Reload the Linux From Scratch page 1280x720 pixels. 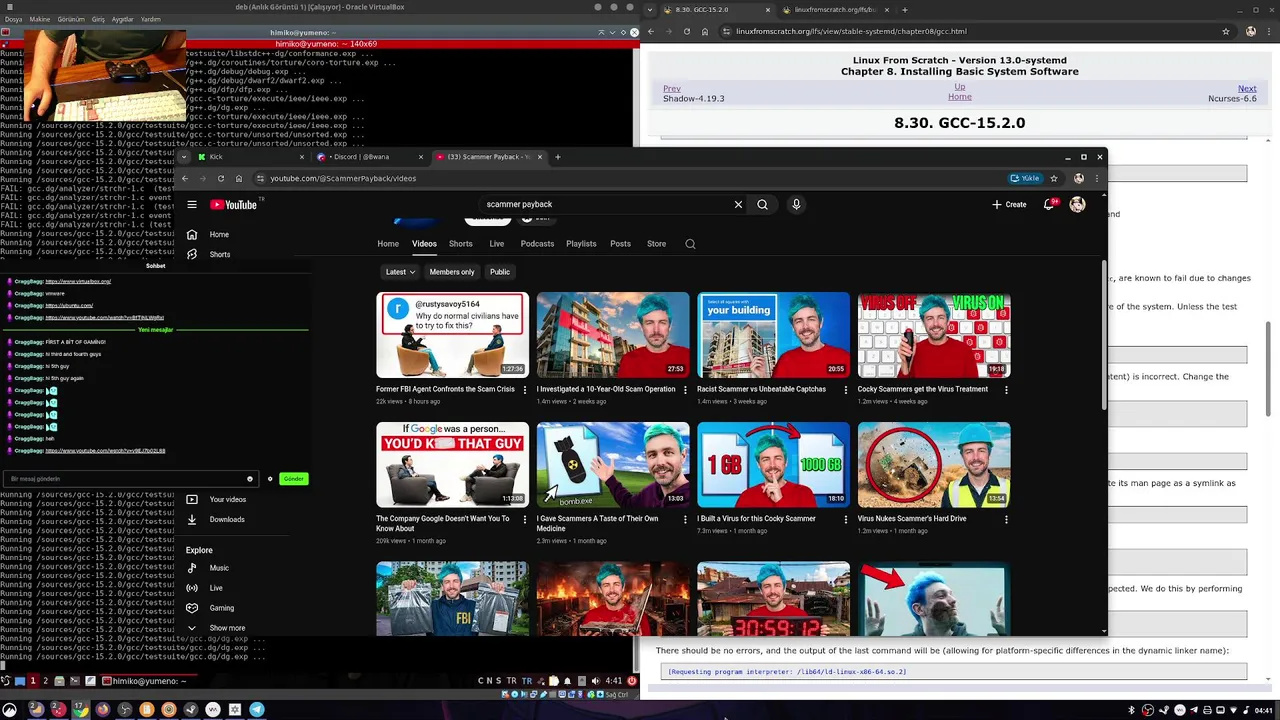click(686, 31)
